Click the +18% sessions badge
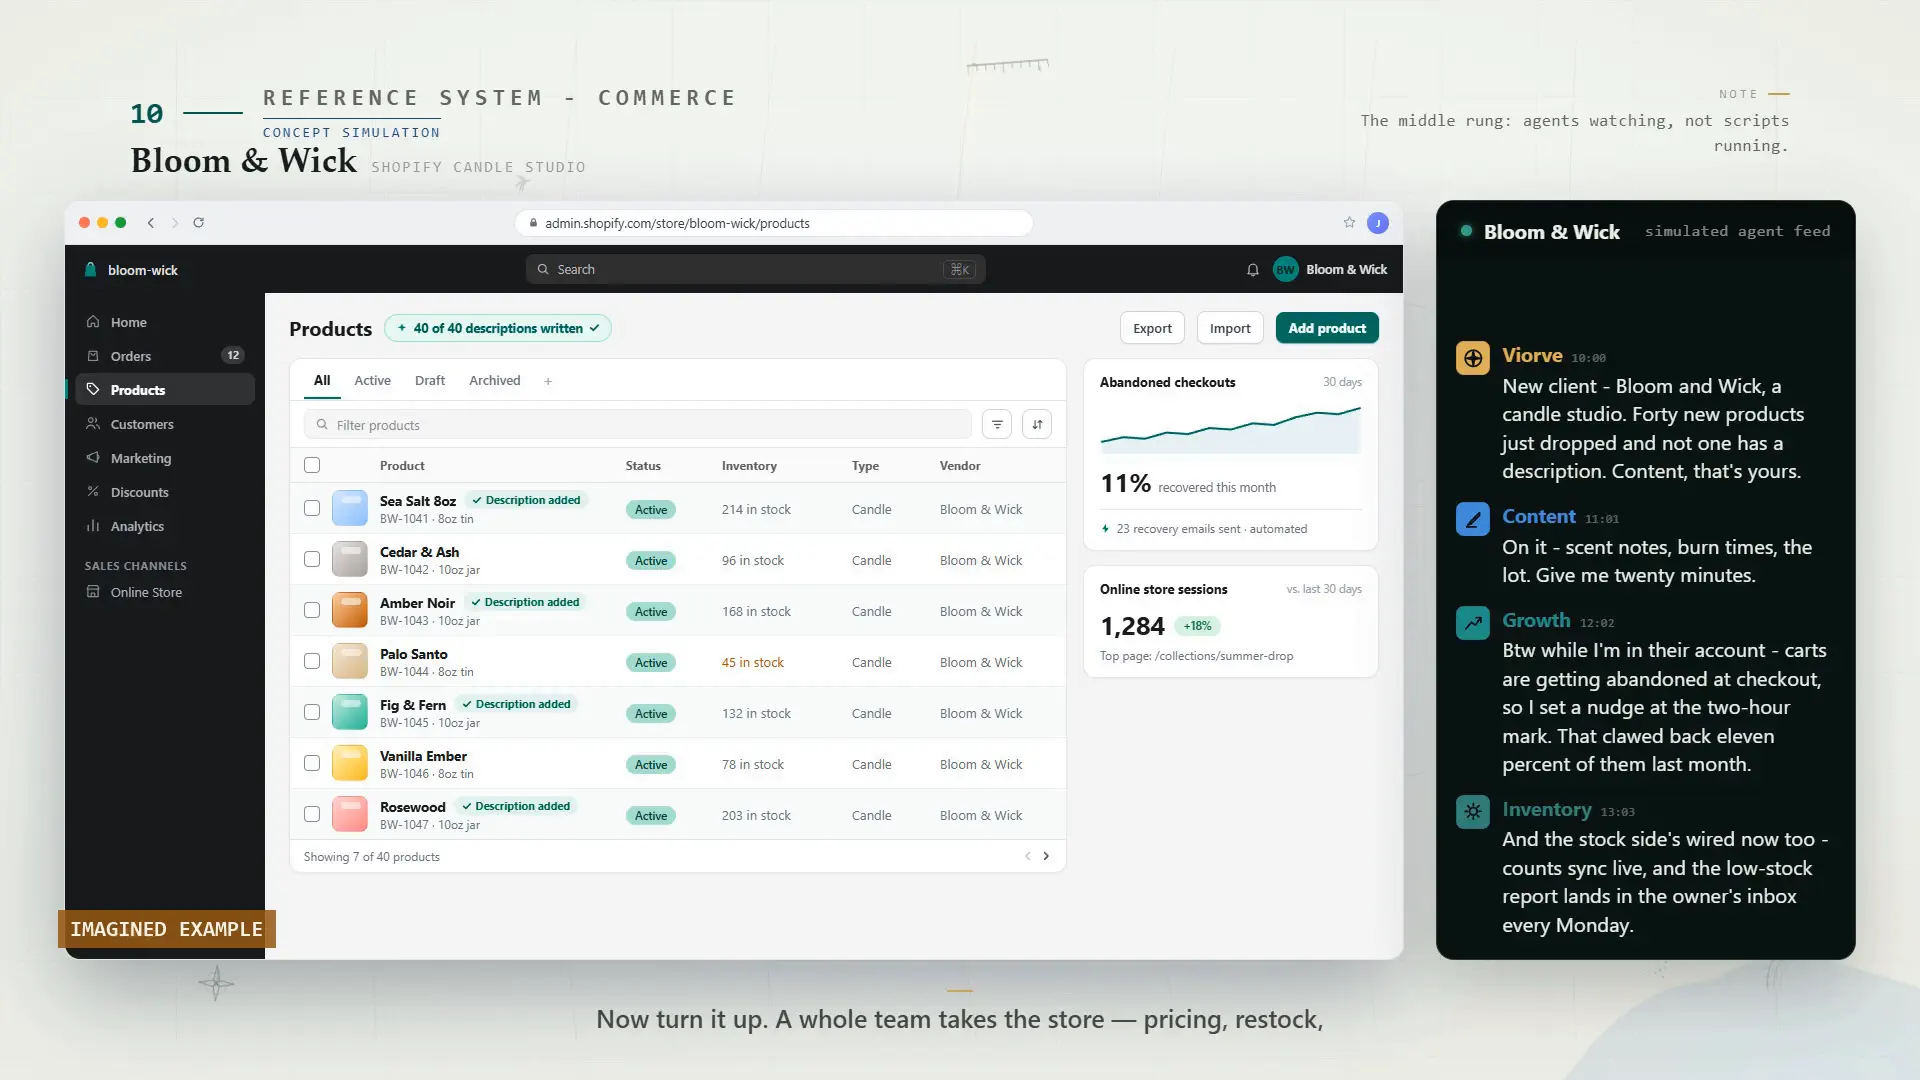This screenshot has height=1080, width=1920. [x=1197, y=626]
